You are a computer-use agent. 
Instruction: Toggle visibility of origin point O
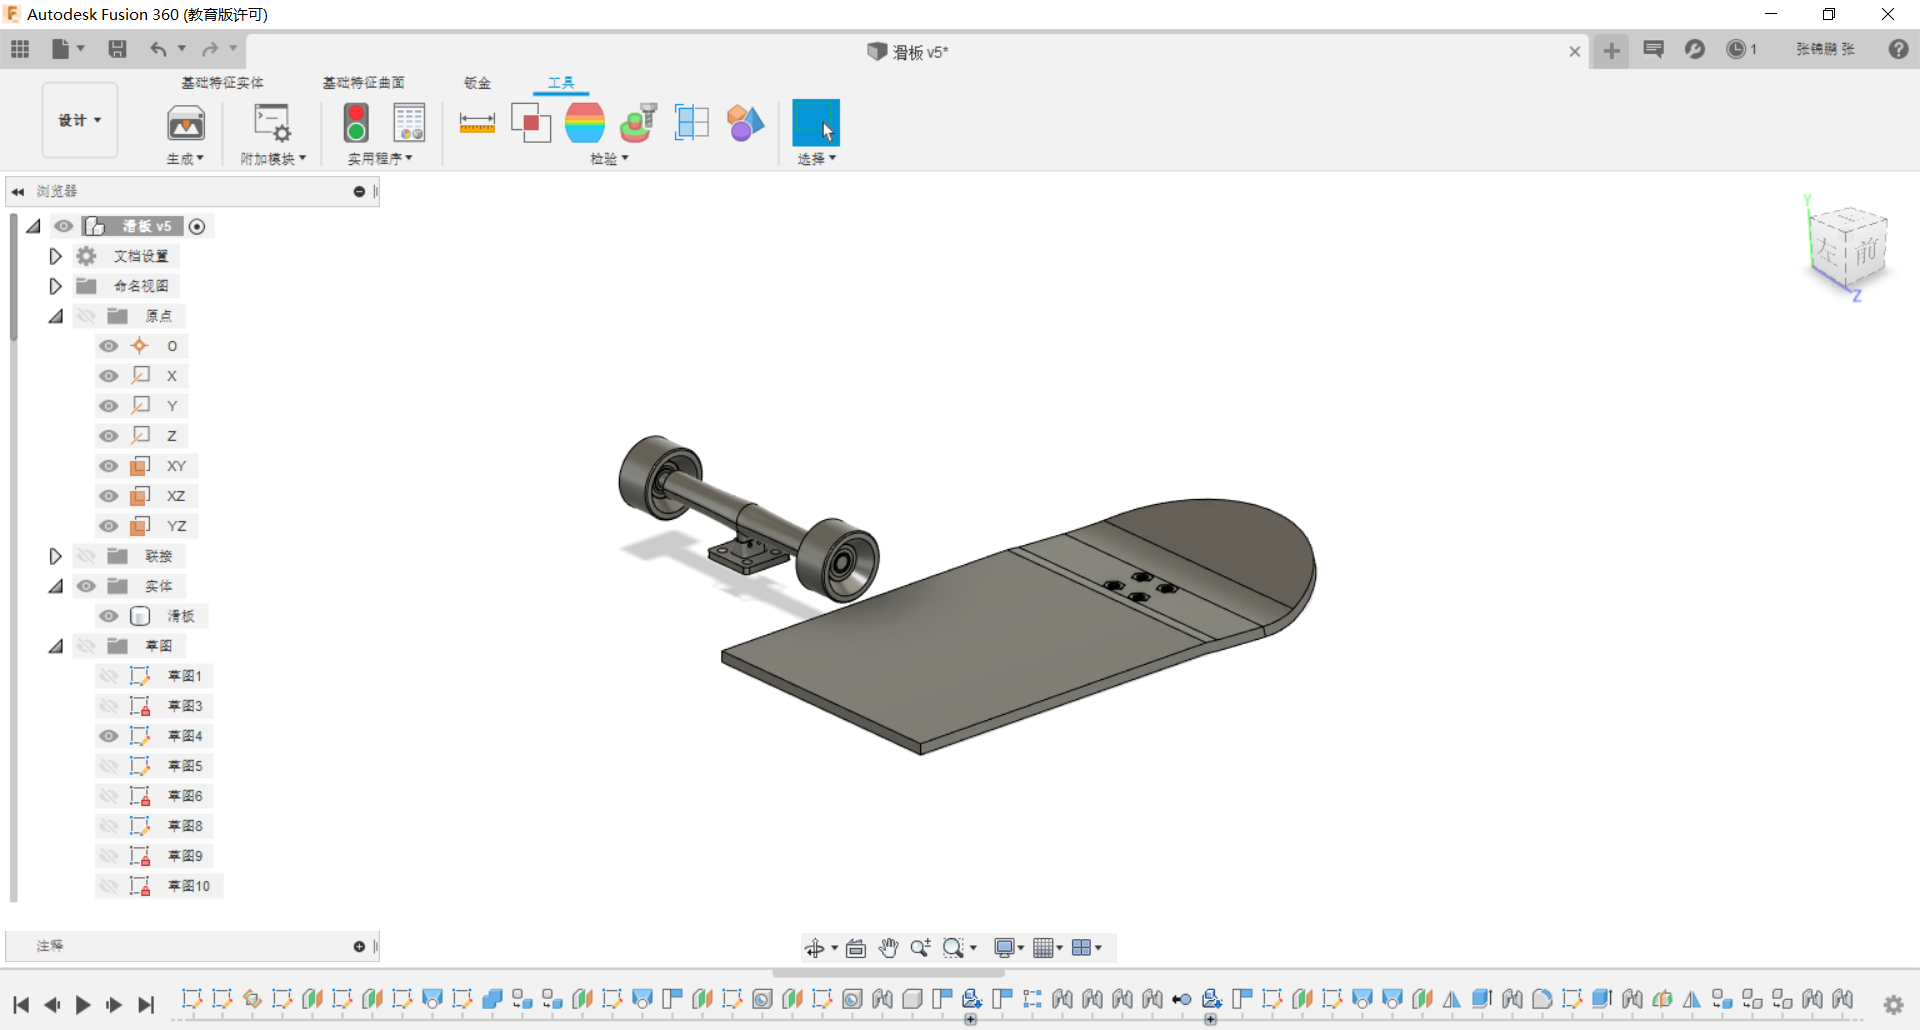tap(108, 346)
